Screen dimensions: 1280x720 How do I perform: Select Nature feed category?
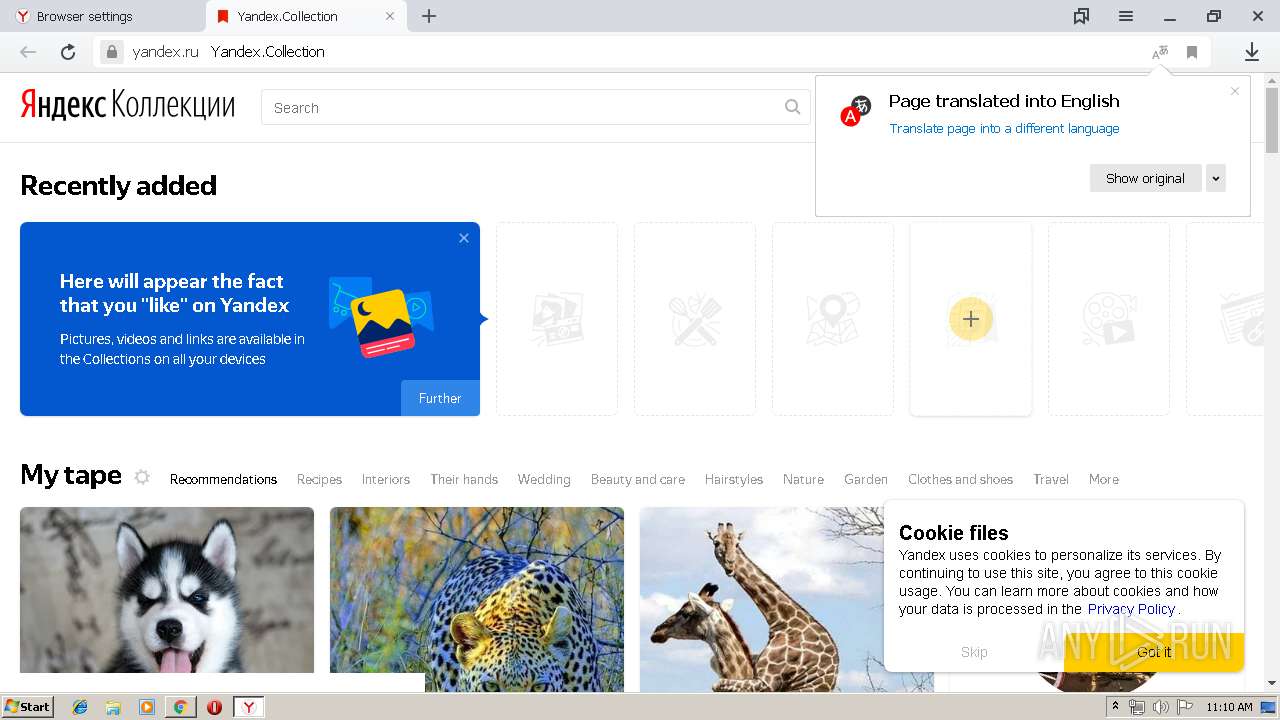803,479
